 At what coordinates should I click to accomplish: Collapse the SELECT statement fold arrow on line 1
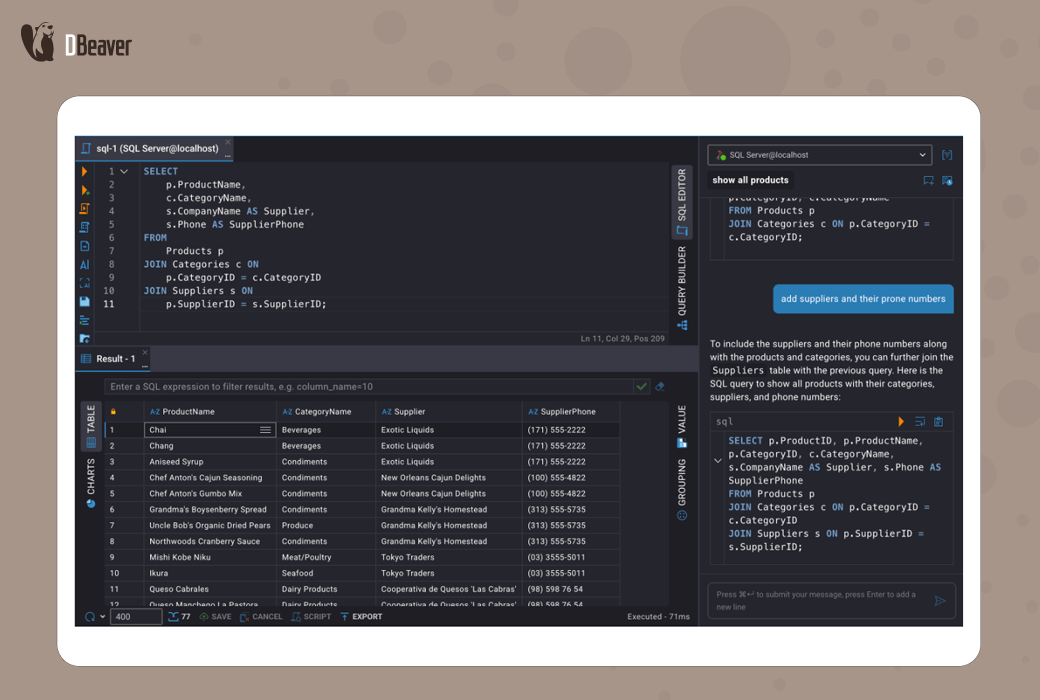(x=124, y=172)
